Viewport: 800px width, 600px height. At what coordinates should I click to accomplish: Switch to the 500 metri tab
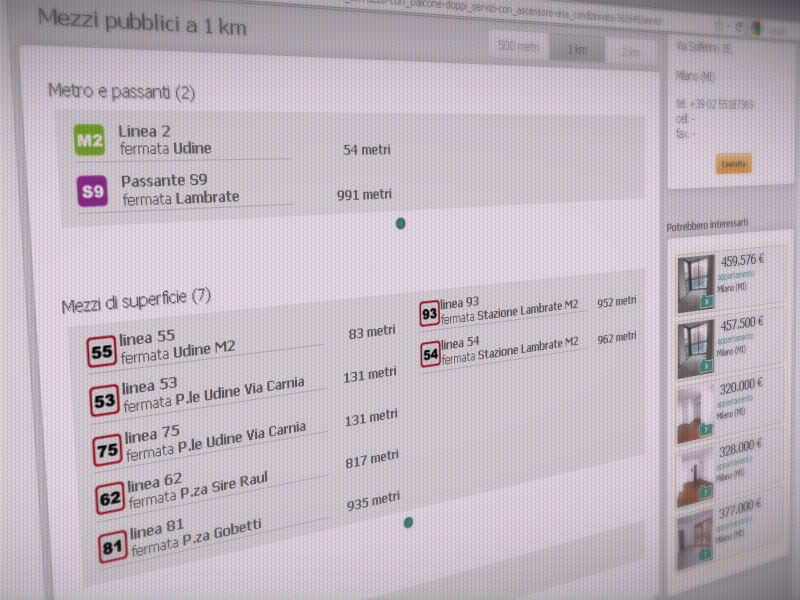pyautogui.click(x=518, y=46)
